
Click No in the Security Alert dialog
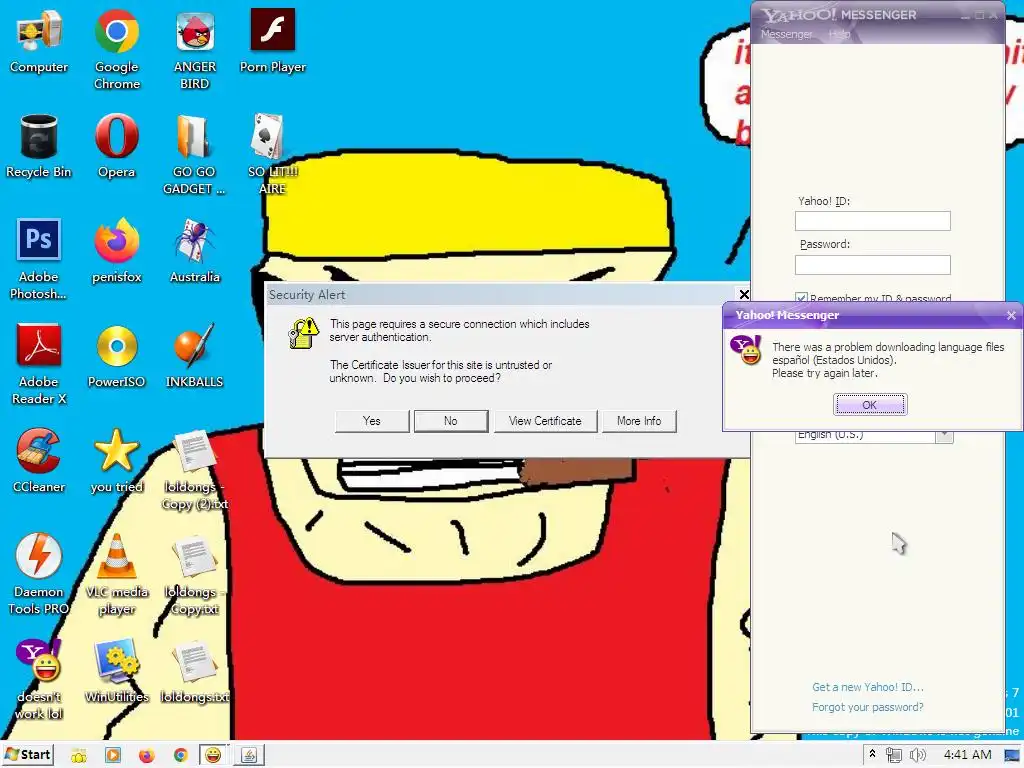451,421
